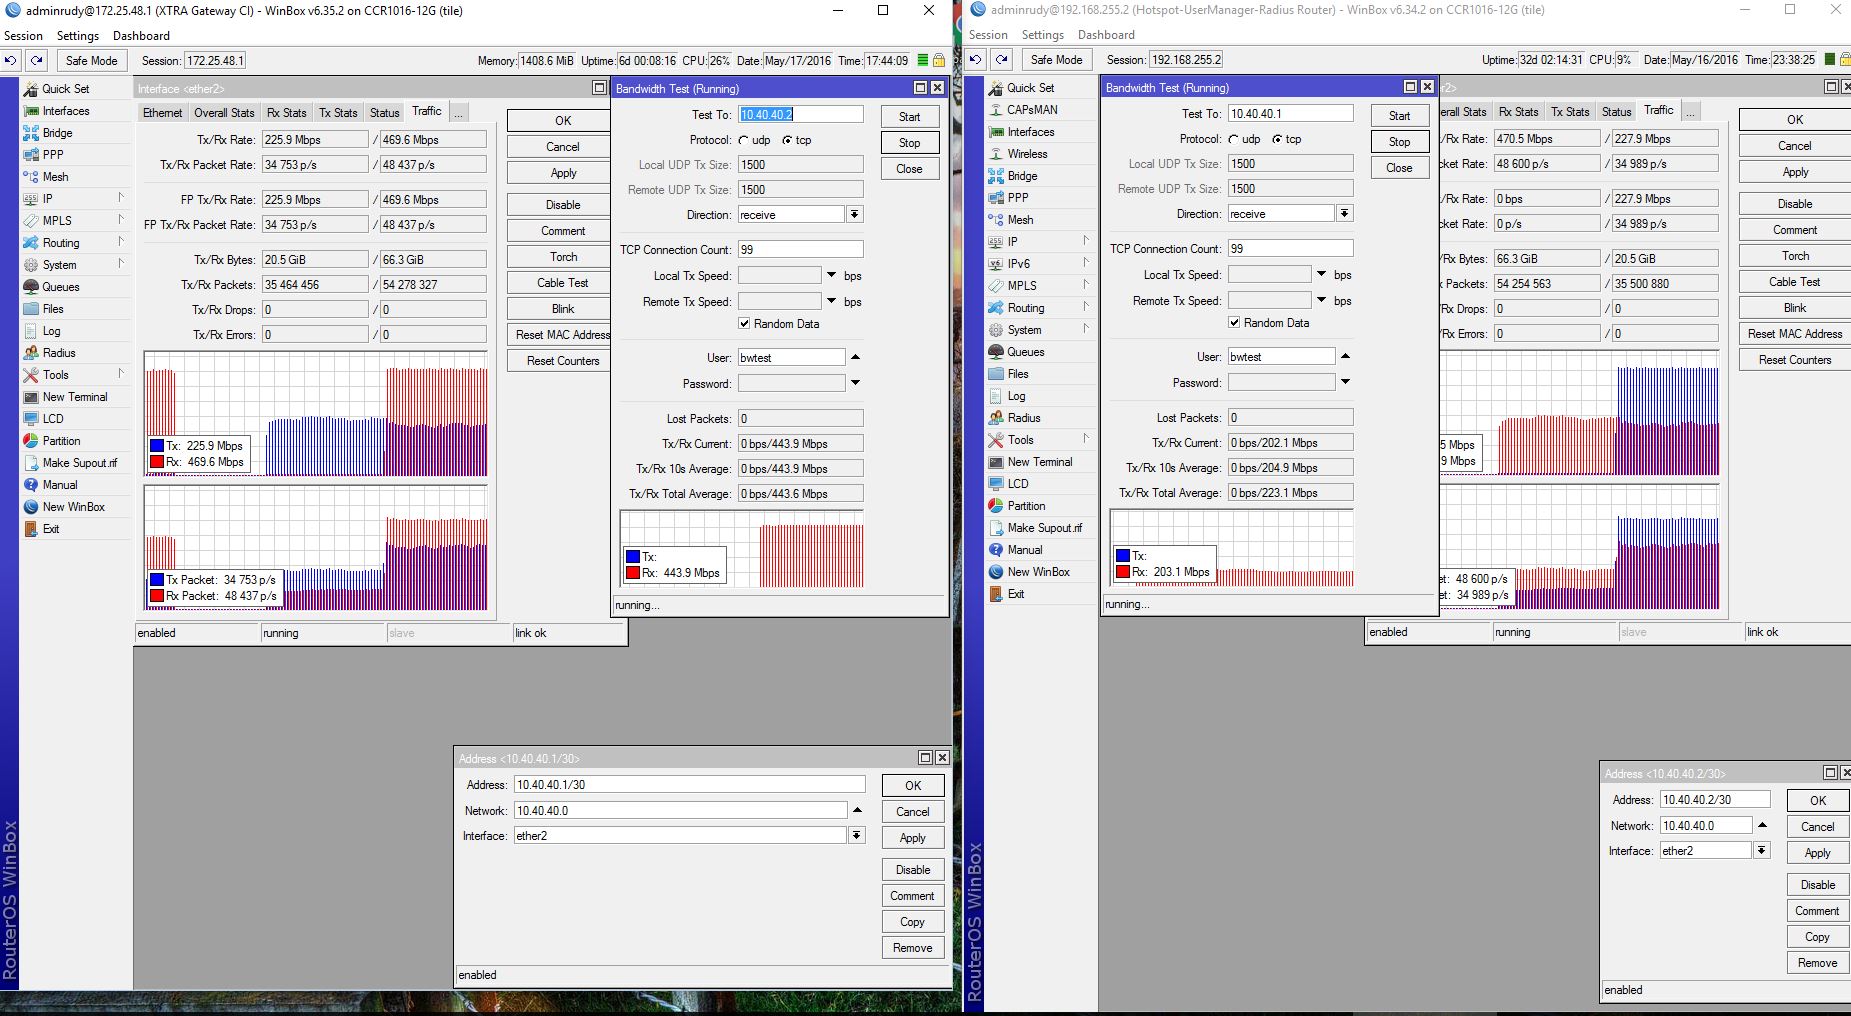Expand Local Tx Speed in left Bandwidth Test
This screenshot has height=1016, width=1851.
click(x=831, y=275)
